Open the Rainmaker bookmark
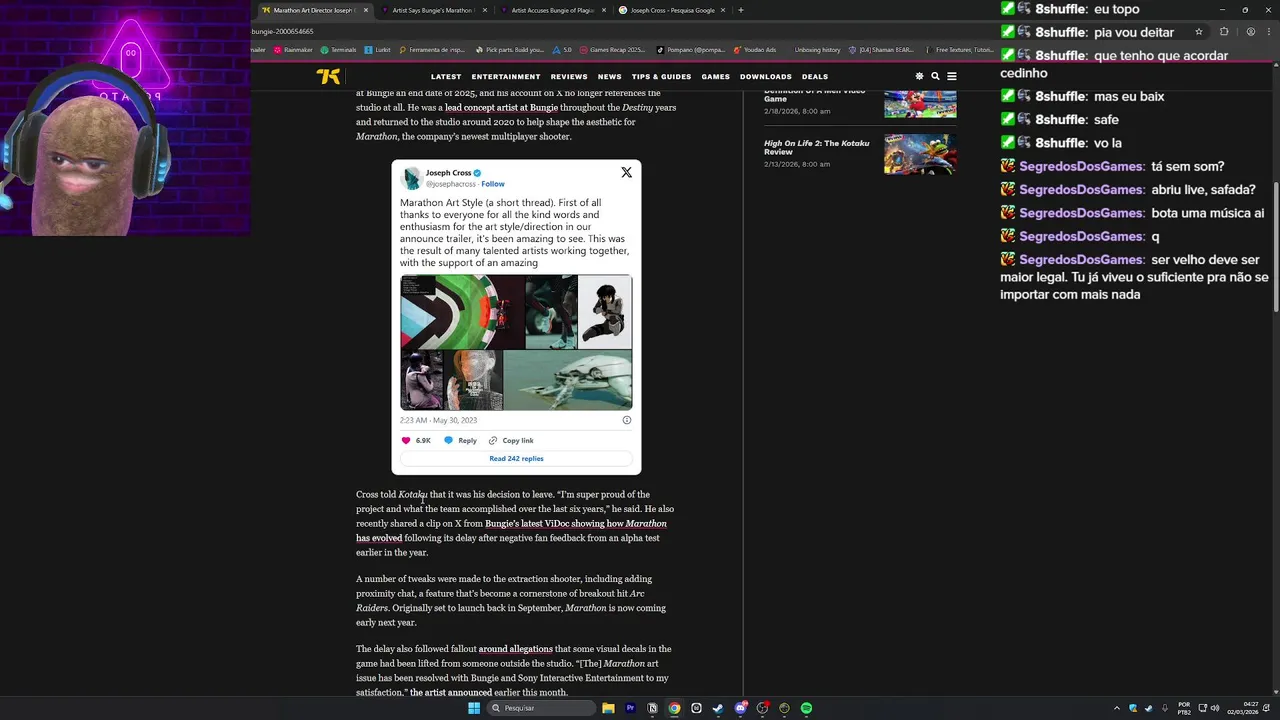This screenshot has width=1280, height=720. [x=293, y=50]
